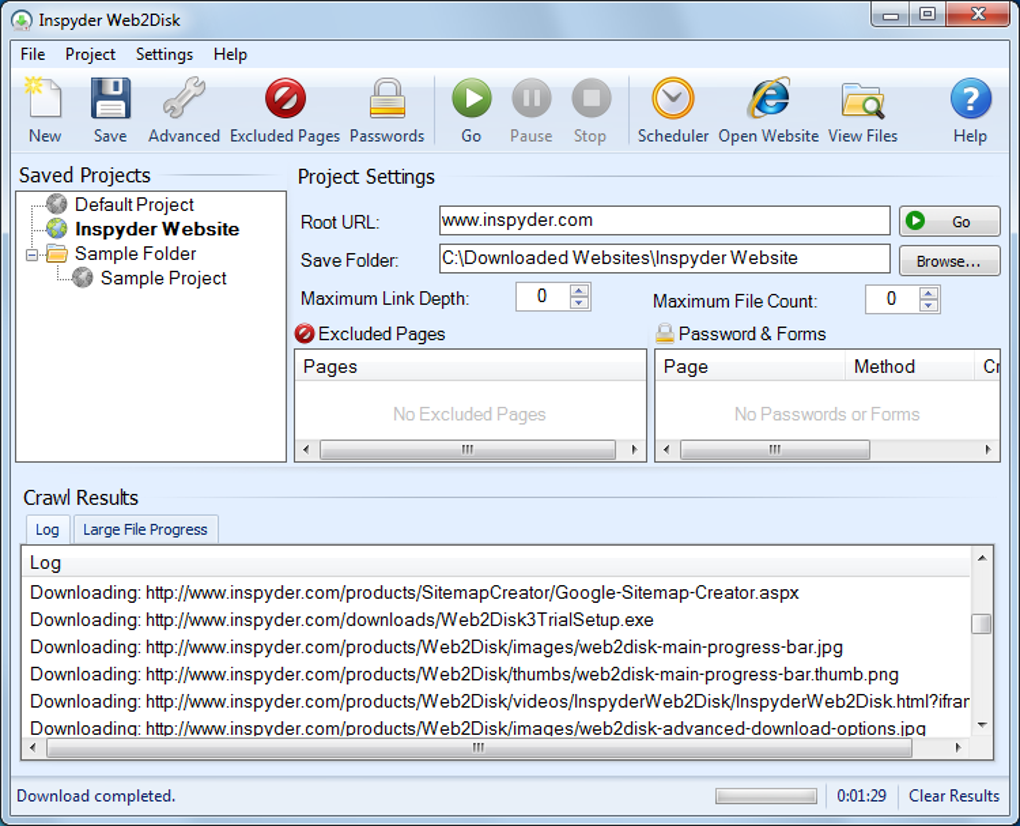Click the horizontal scrollbar under Excluded Pages
The image size is (1020, 826).
468,449
